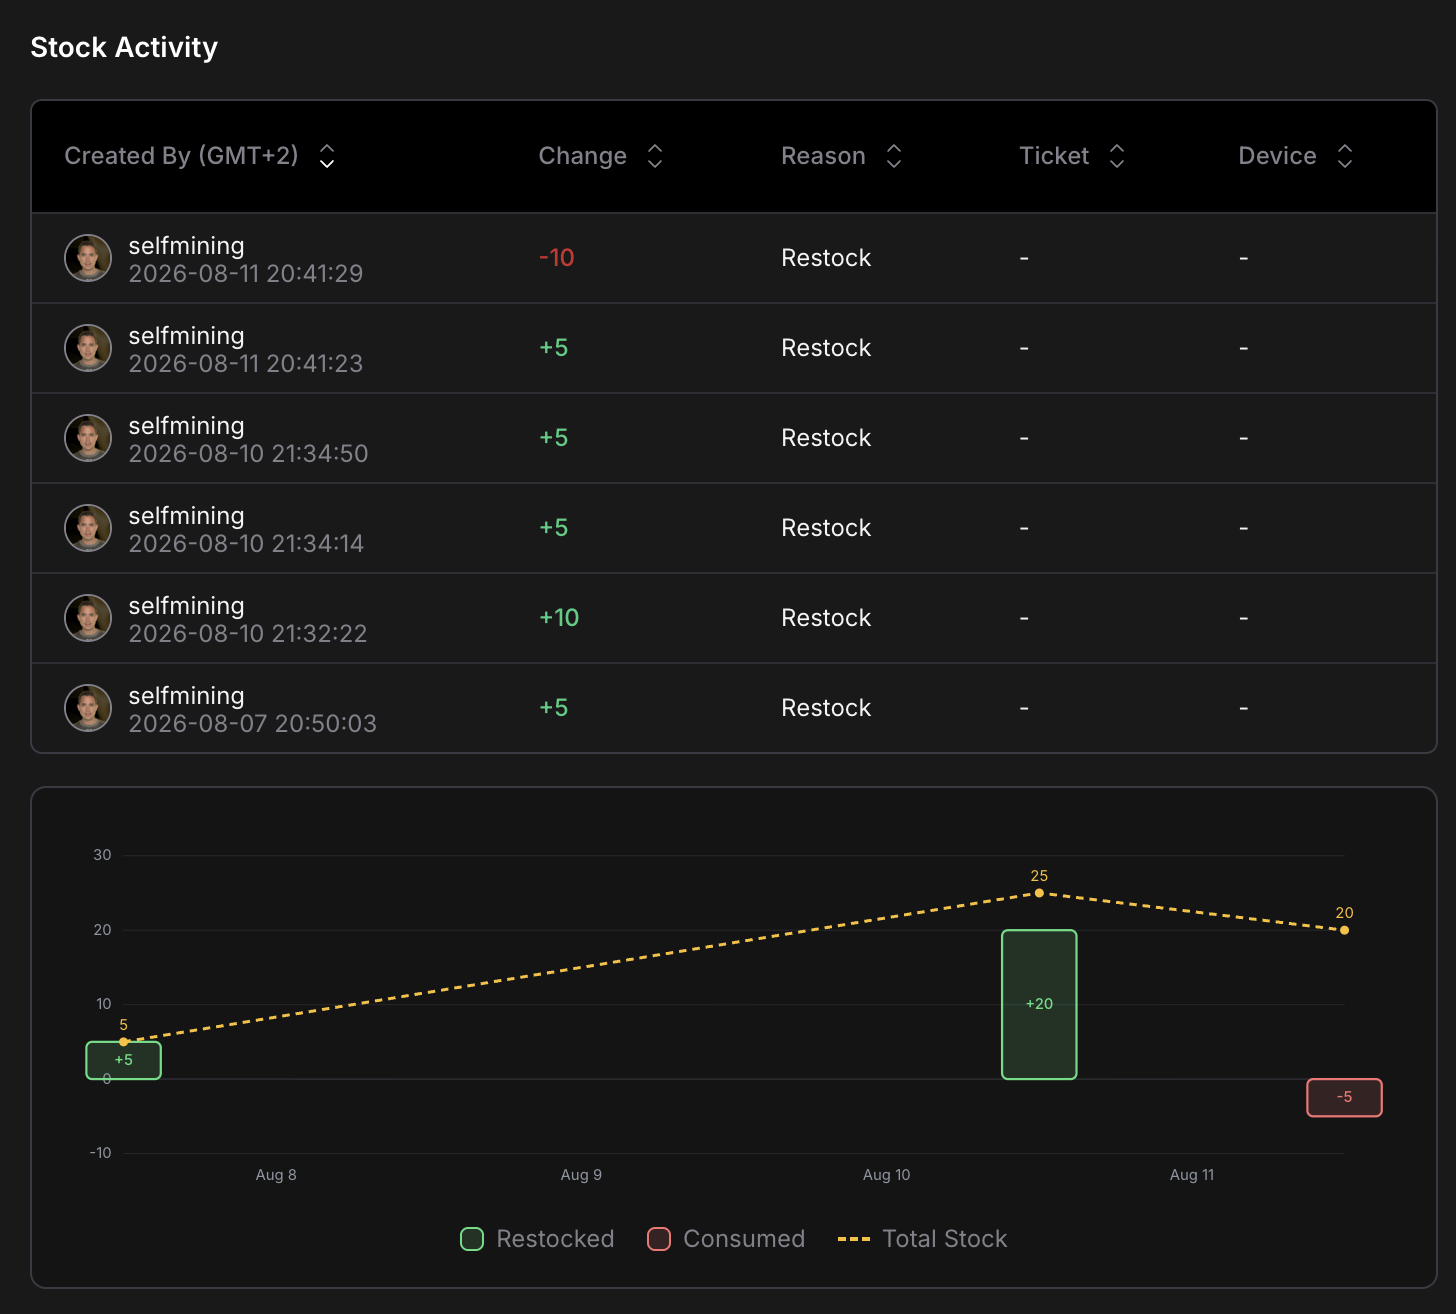Select the +10 restock row
Screen dimensions: 1456x1314
(x=734, y=618)
